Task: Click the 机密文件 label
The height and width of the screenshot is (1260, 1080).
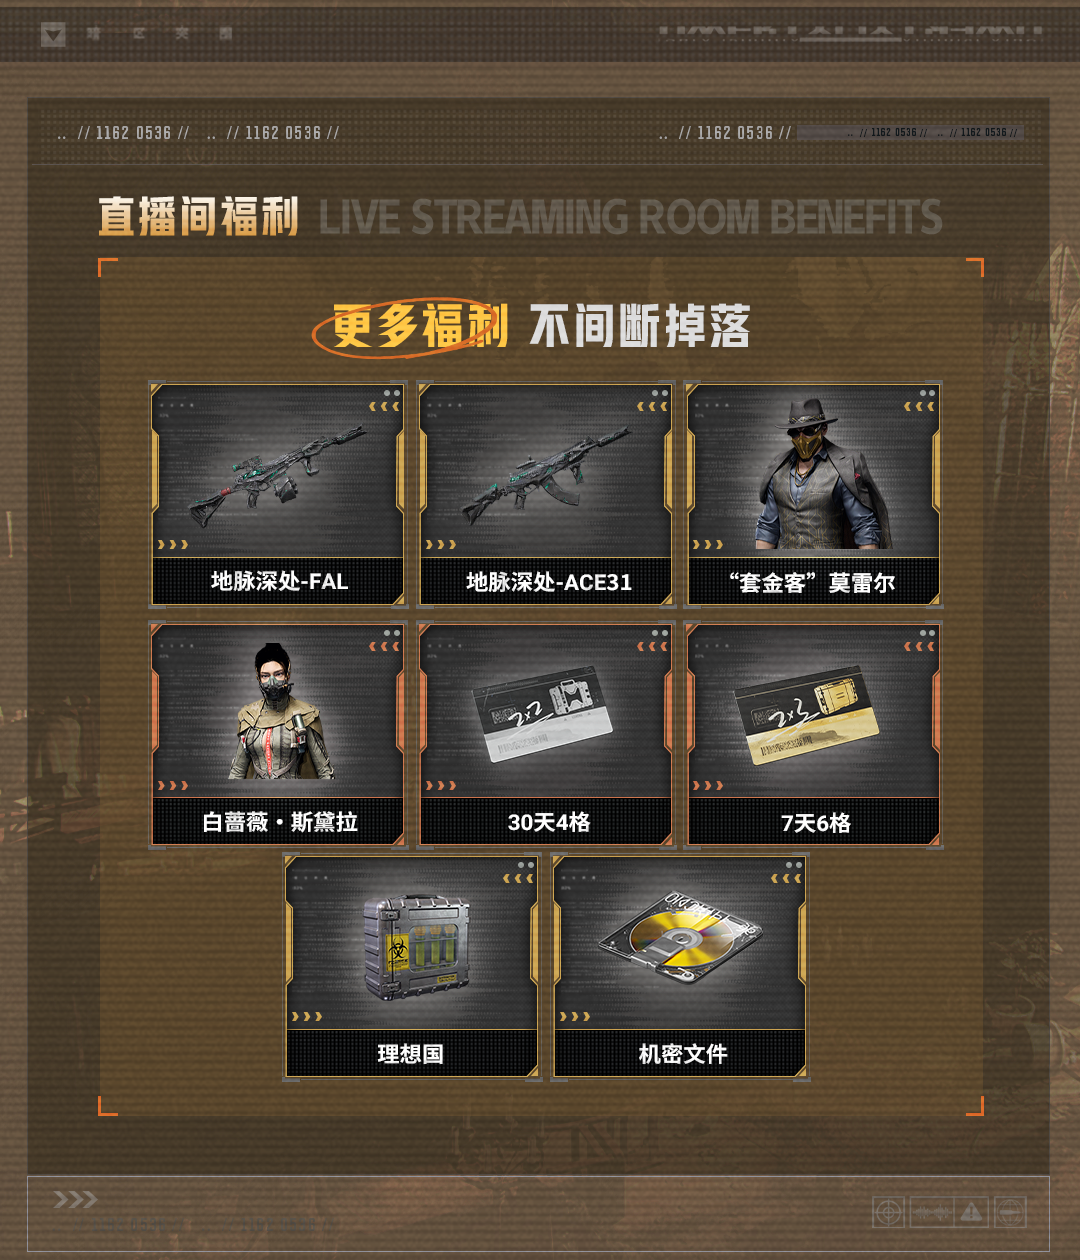Action: click(683, 1053)
